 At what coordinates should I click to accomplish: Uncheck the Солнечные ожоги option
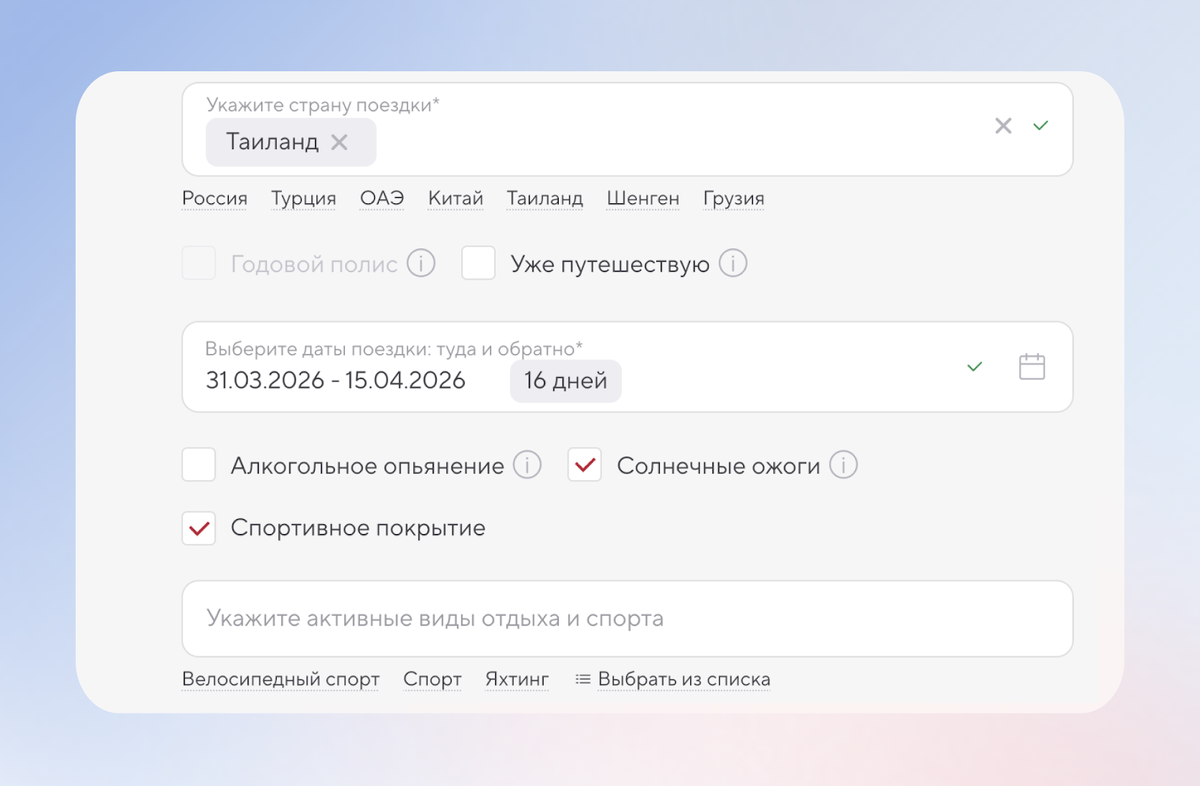click(584, 464)
